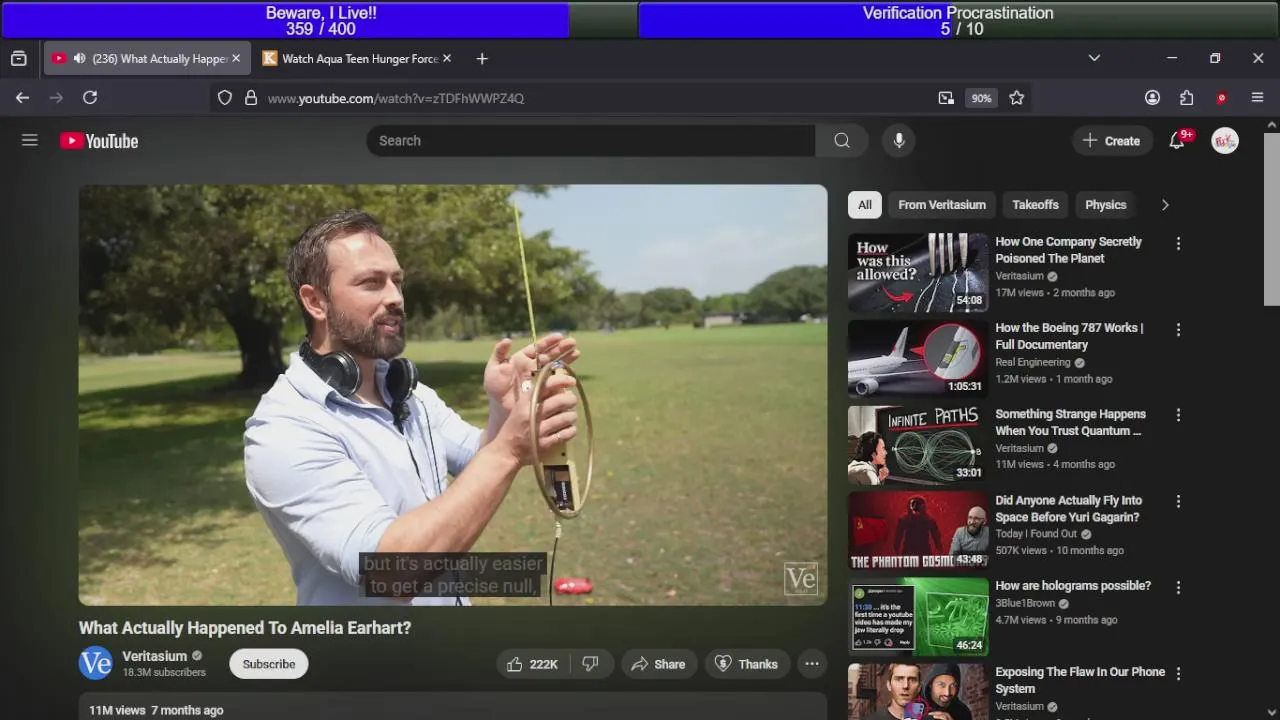Go to the YouTube home logo
Viewport: 1280px width, 720px height.
99,141
